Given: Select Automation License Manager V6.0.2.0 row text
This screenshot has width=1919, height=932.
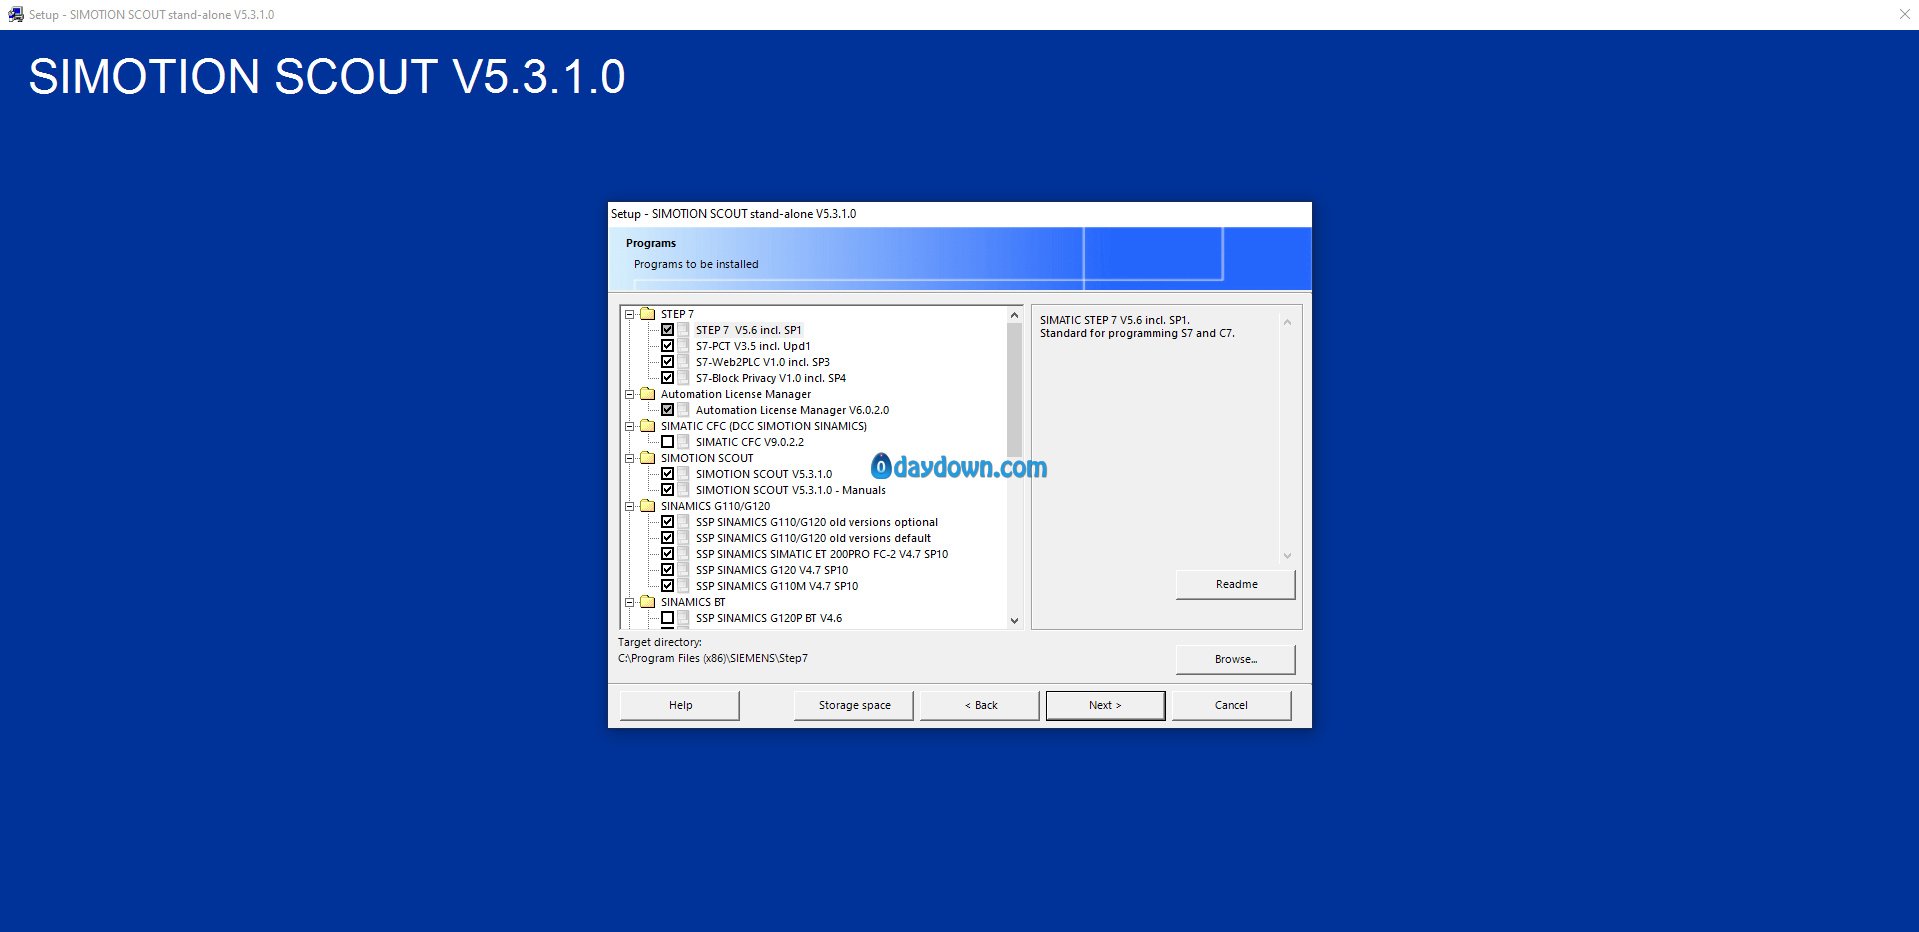Looking at the screenshot, I should point(792,410).
